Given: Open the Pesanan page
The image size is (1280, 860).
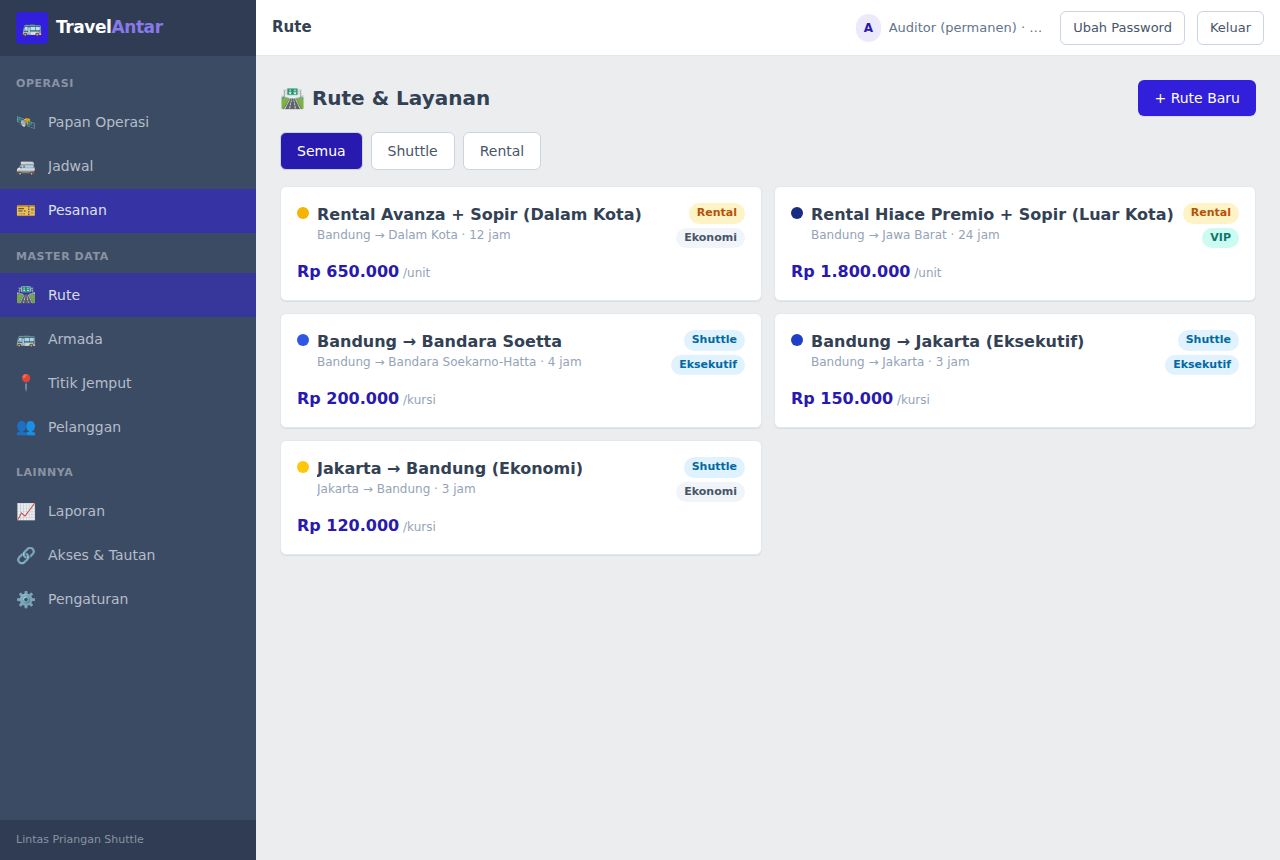Looking at the screenshot, I should 128,210.
